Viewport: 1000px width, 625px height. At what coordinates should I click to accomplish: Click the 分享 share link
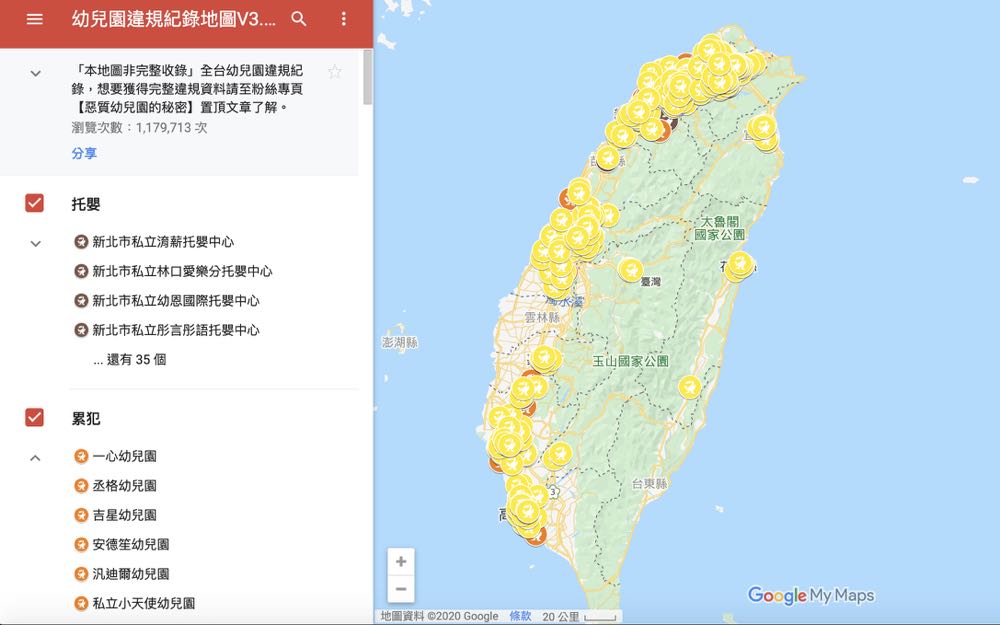pos(84,154)
